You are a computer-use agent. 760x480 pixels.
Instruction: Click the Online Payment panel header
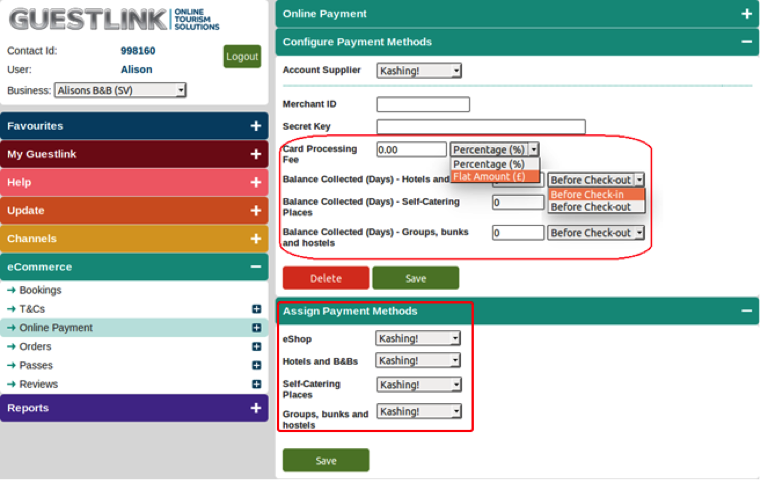pyautogui.click(x=517, y=14)
